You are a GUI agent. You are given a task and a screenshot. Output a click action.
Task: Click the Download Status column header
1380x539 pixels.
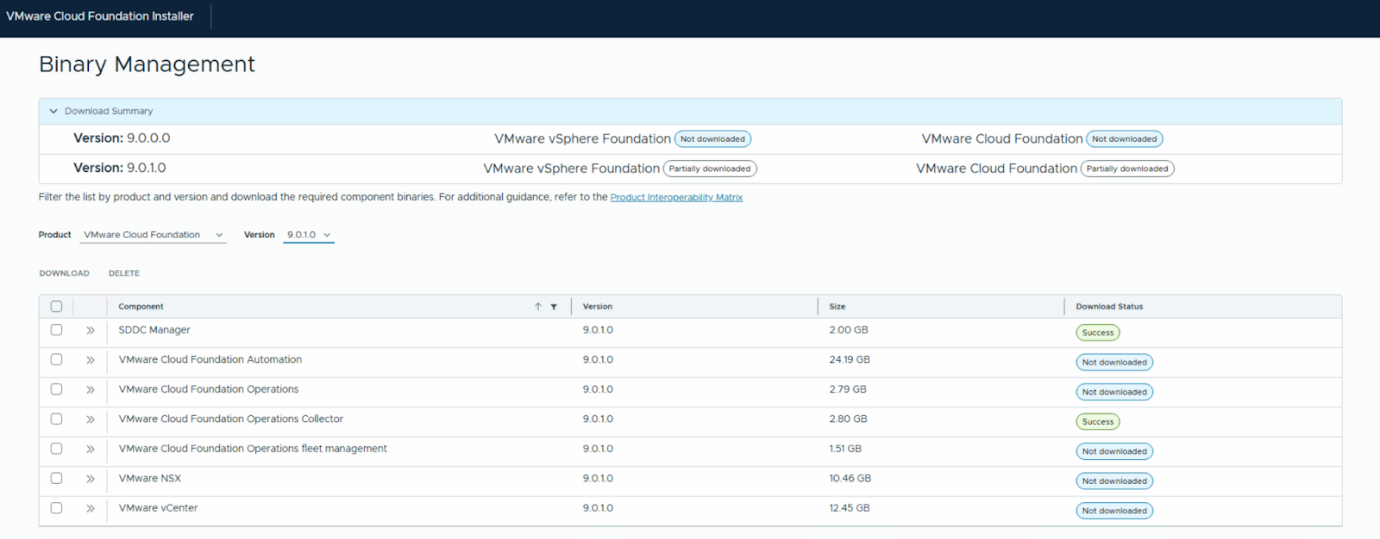pos(1109,307)
